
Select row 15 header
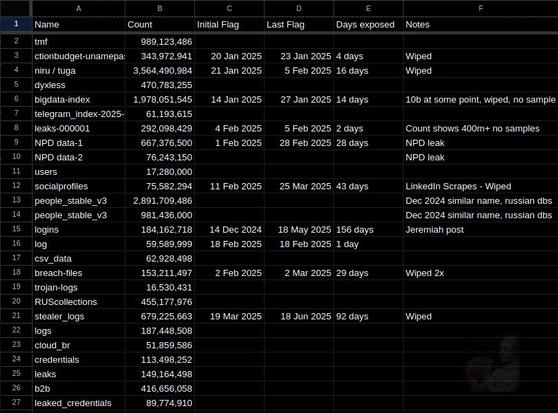click(16, 229)
